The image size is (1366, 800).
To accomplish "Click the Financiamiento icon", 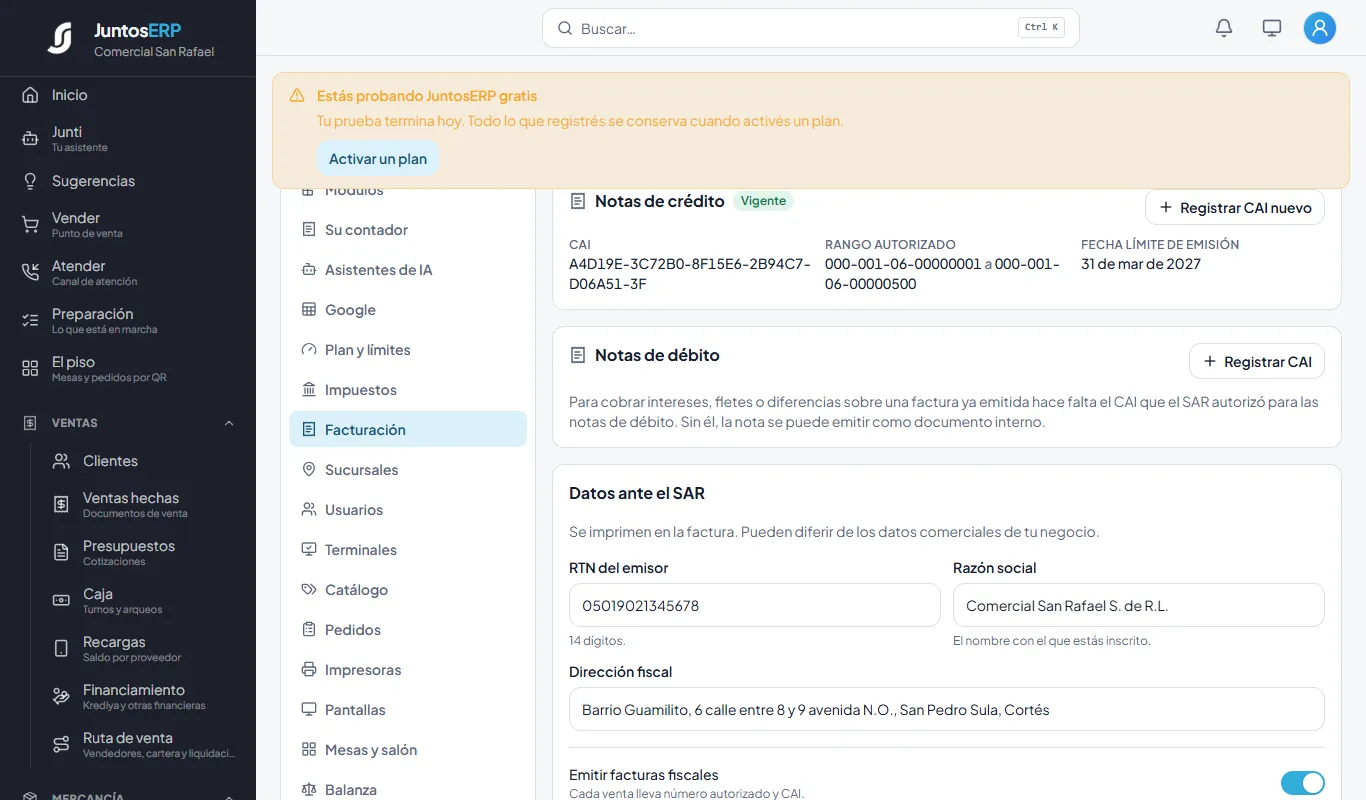I will tap(61, 696).
